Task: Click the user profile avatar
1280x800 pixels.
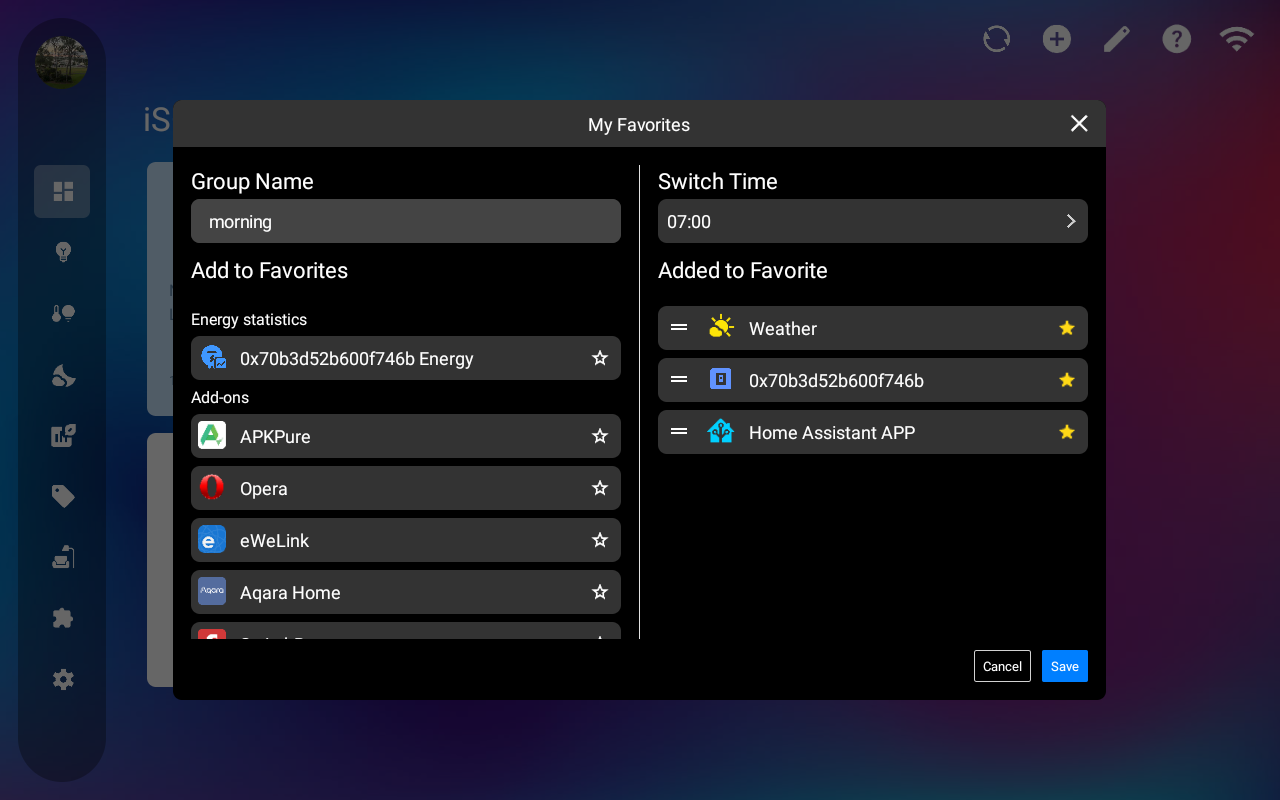Action: point(62,62)
